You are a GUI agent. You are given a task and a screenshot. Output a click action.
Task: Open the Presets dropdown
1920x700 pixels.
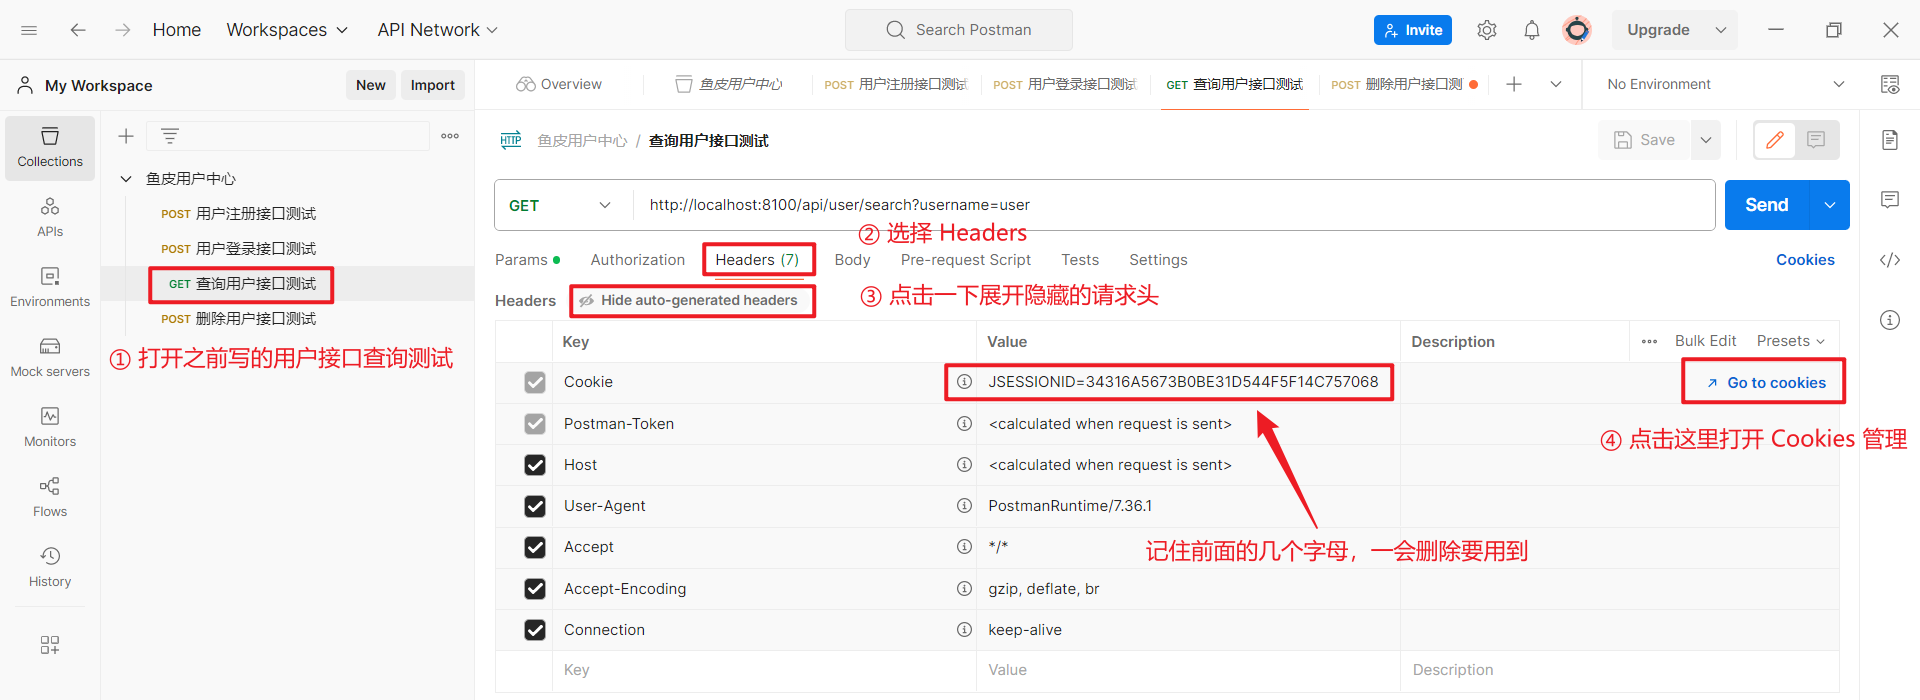click(x=1790, y=341)
